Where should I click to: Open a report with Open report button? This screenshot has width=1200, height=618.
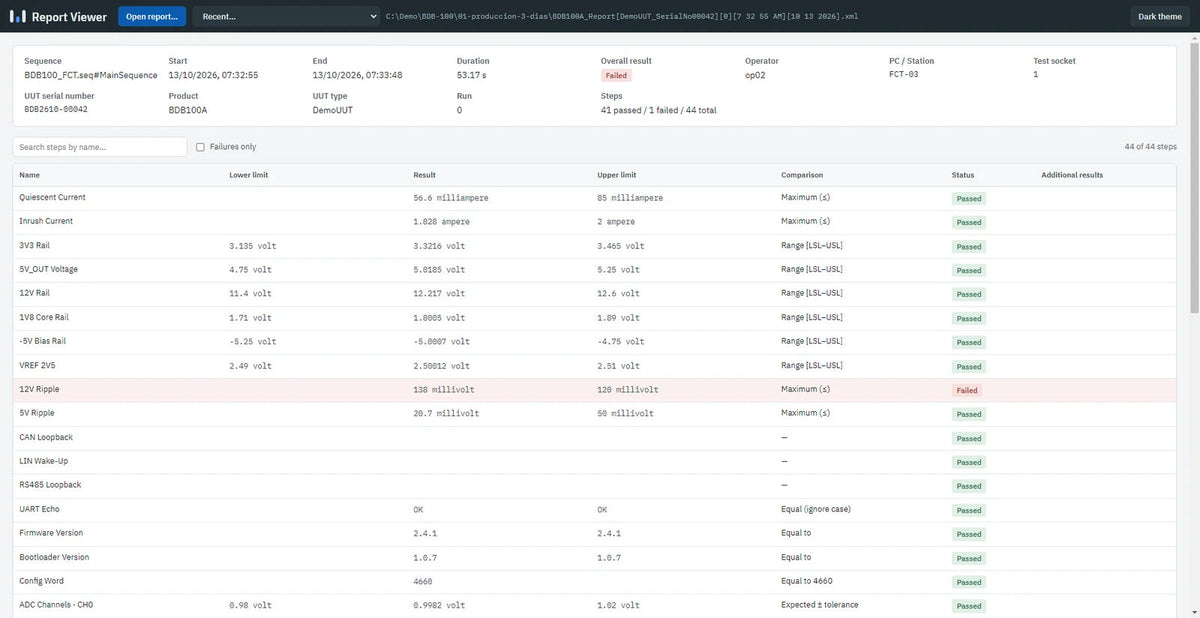(x=151, y=16)
